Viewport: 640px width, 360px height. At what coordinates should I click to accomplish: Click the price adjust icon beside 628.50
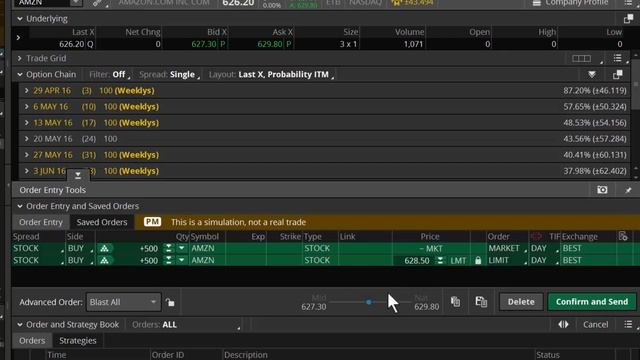pos(440,260)
